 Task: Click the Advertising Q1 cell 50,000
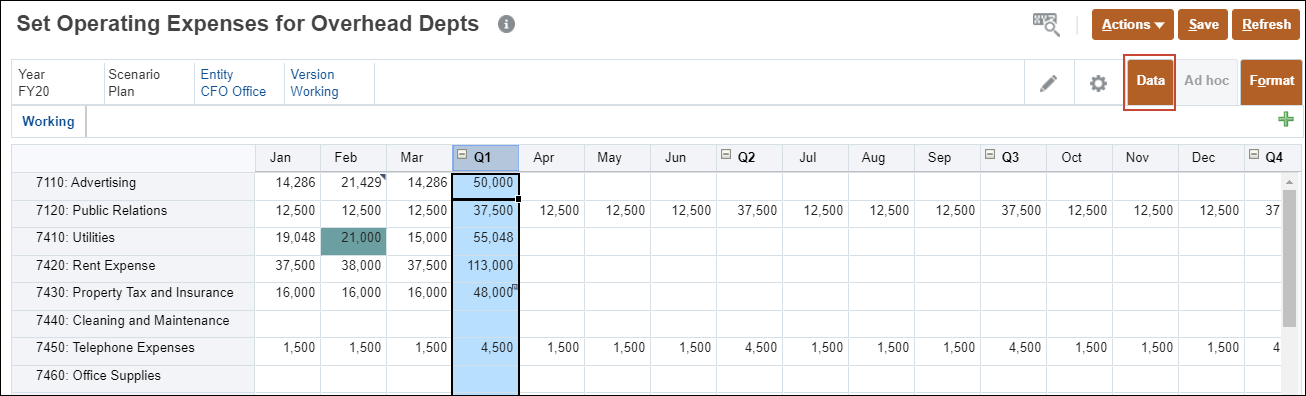coord(486,185)
